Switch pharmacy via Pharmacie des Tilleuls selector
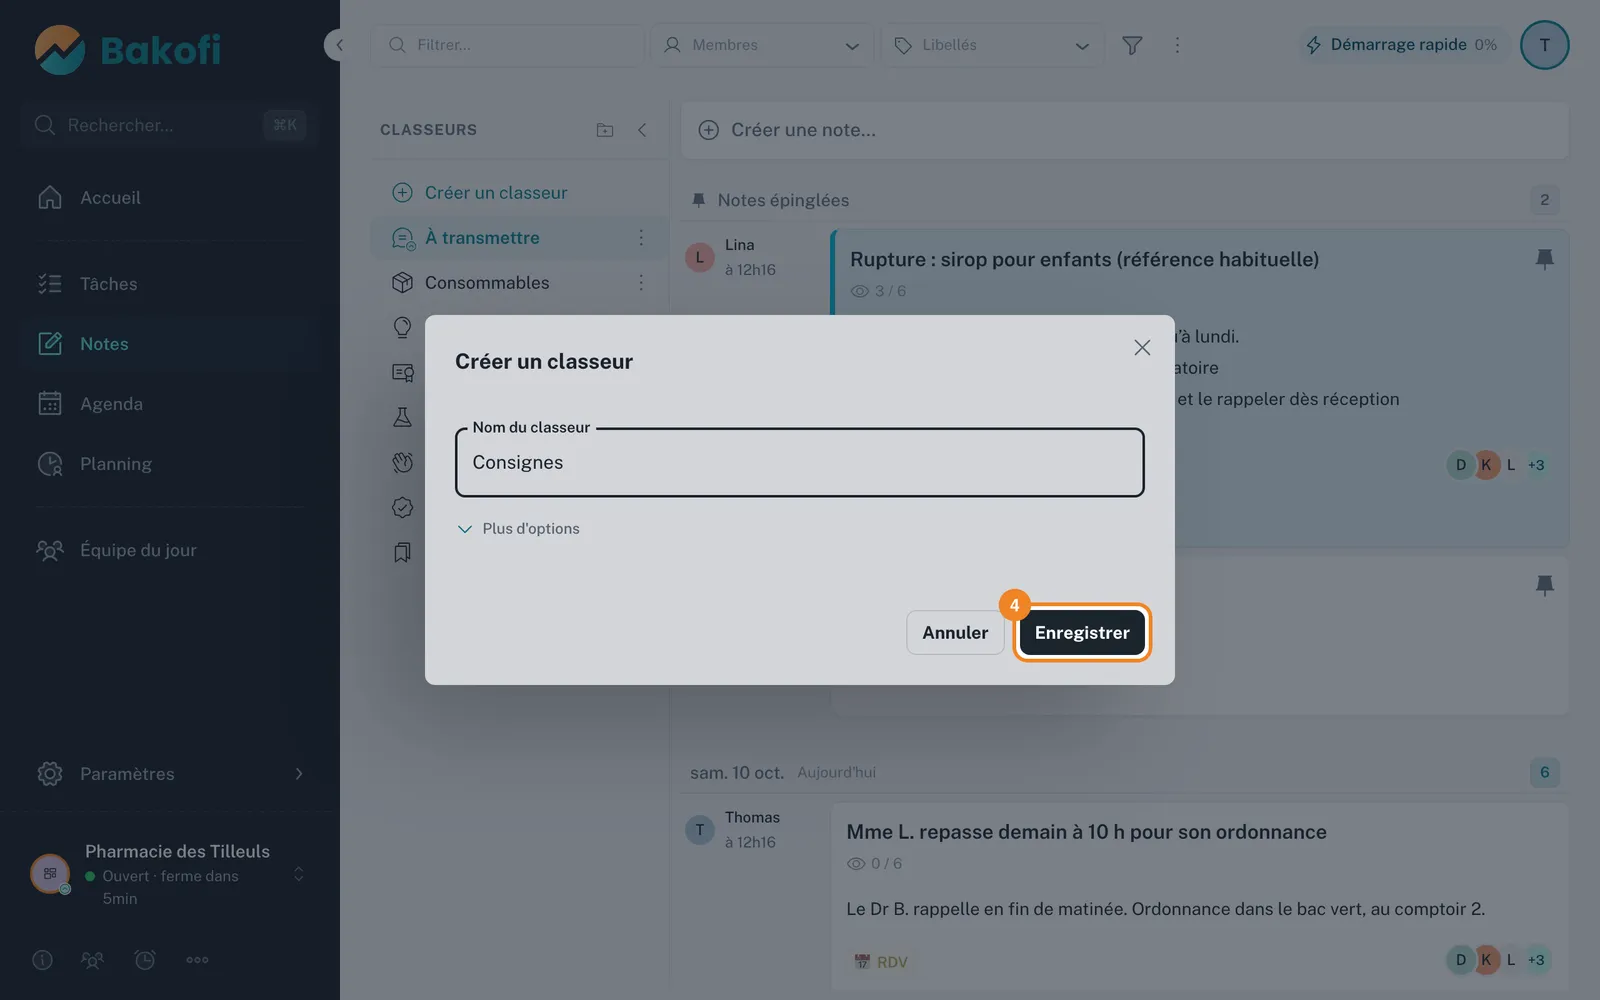Viewport: 1600px width, 1000px height. 170,874
